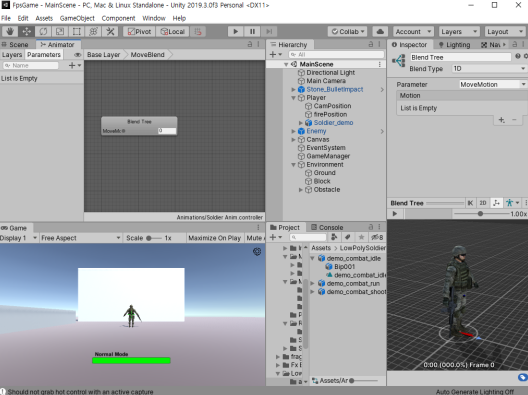The height and width of the screenshot is (395, 528).
Task: Open the GameObject menu
Action: coord(77,18)
